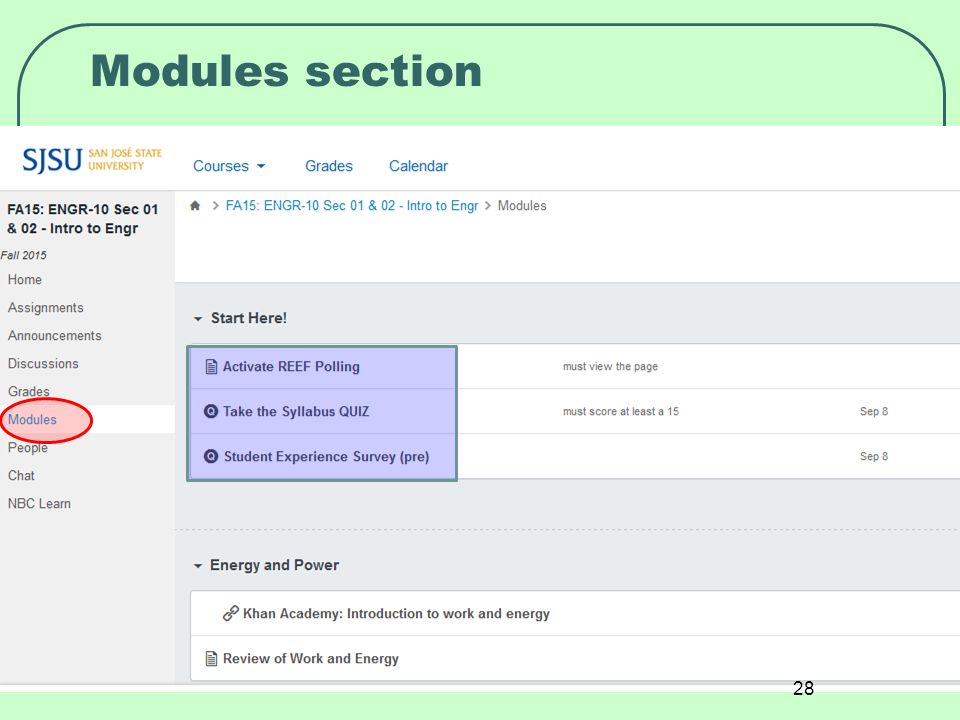
Task: Click link icon beside Khan Academy item
Action: pos(230,613)
